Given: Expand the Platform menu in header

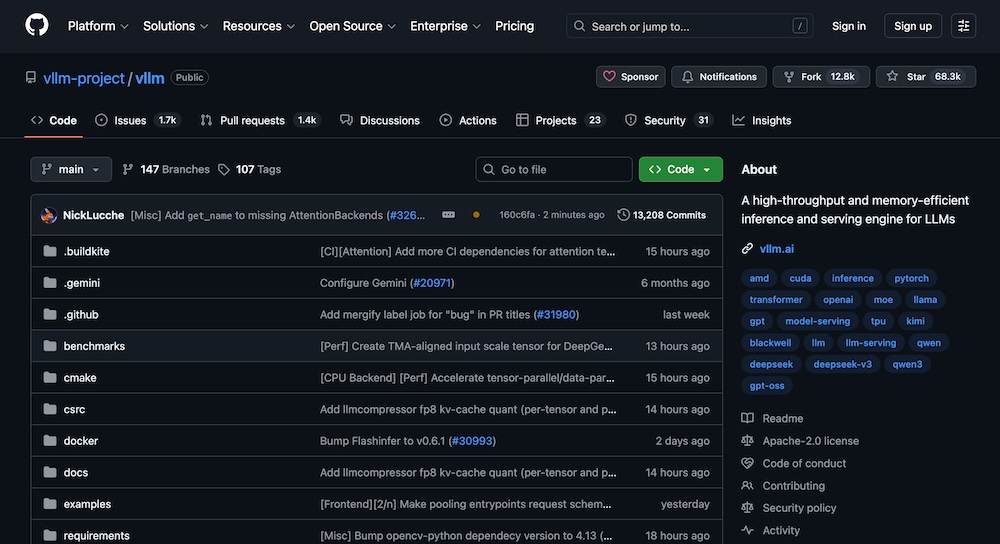Looking at the screenshot, I should point(98,26).
